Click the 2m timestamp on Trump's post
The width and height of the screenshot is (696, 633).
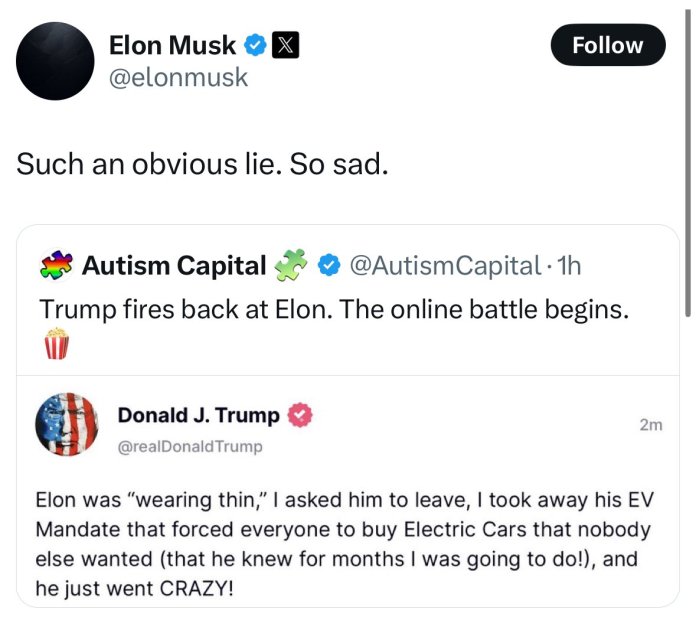650,425
